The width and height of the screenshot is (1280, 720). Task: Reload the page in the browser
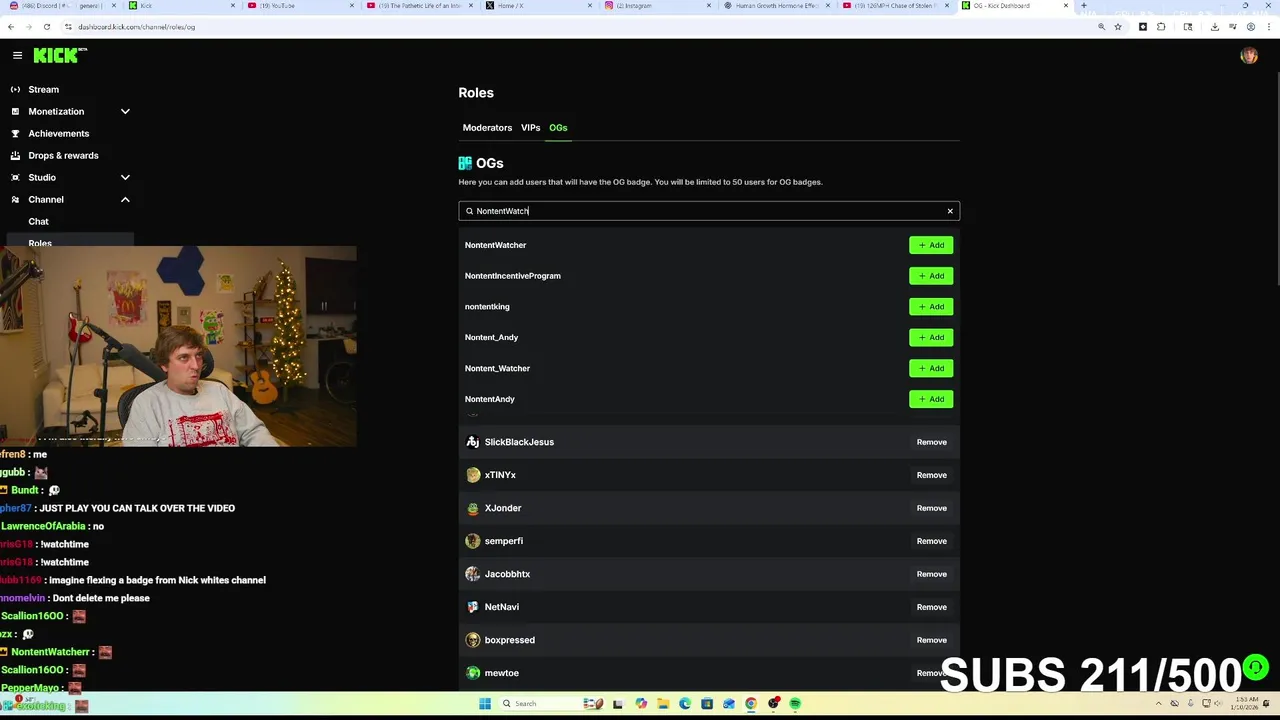click(x=46, y=27)
